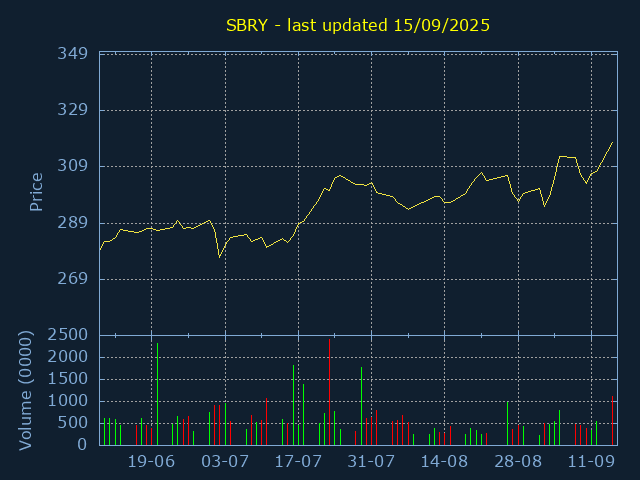Select the price axis label 269
The image size is (640, 480).
tap(73, 279)
